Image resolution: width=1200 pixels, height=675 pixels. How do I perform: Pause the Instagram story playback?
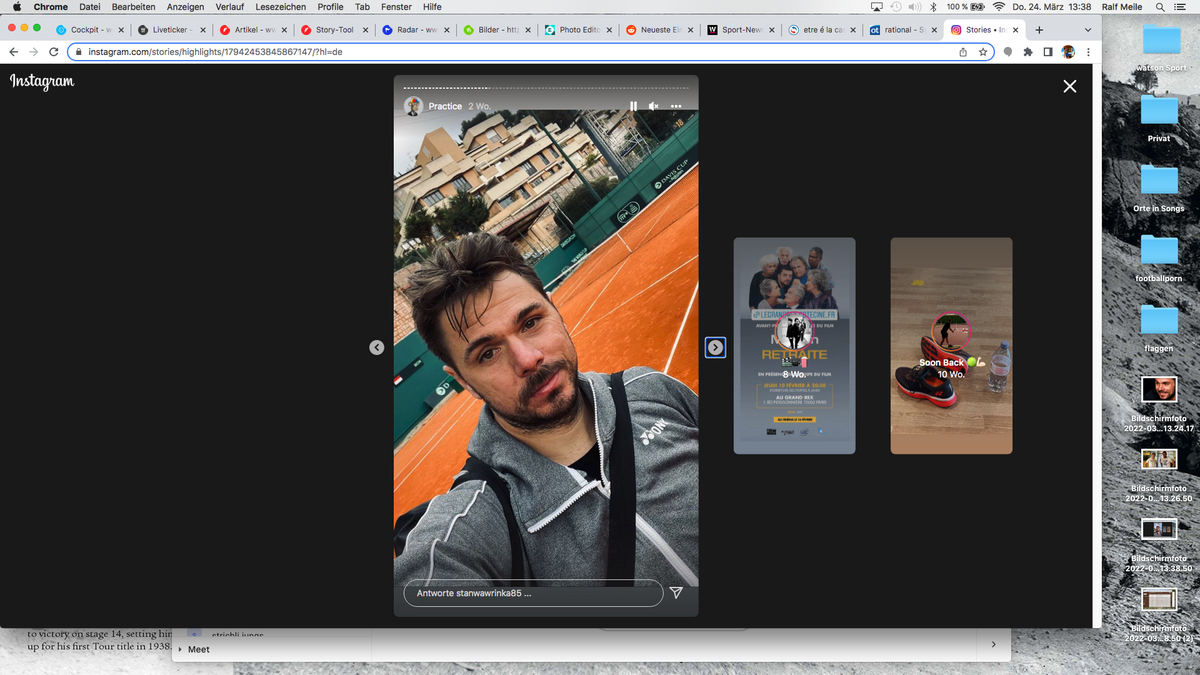click(633, 106)
